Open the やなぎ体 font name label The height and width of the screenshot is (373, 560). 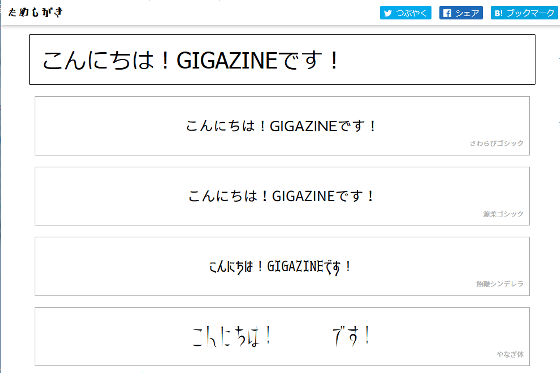pyautogui.click(x=510, y=354)
